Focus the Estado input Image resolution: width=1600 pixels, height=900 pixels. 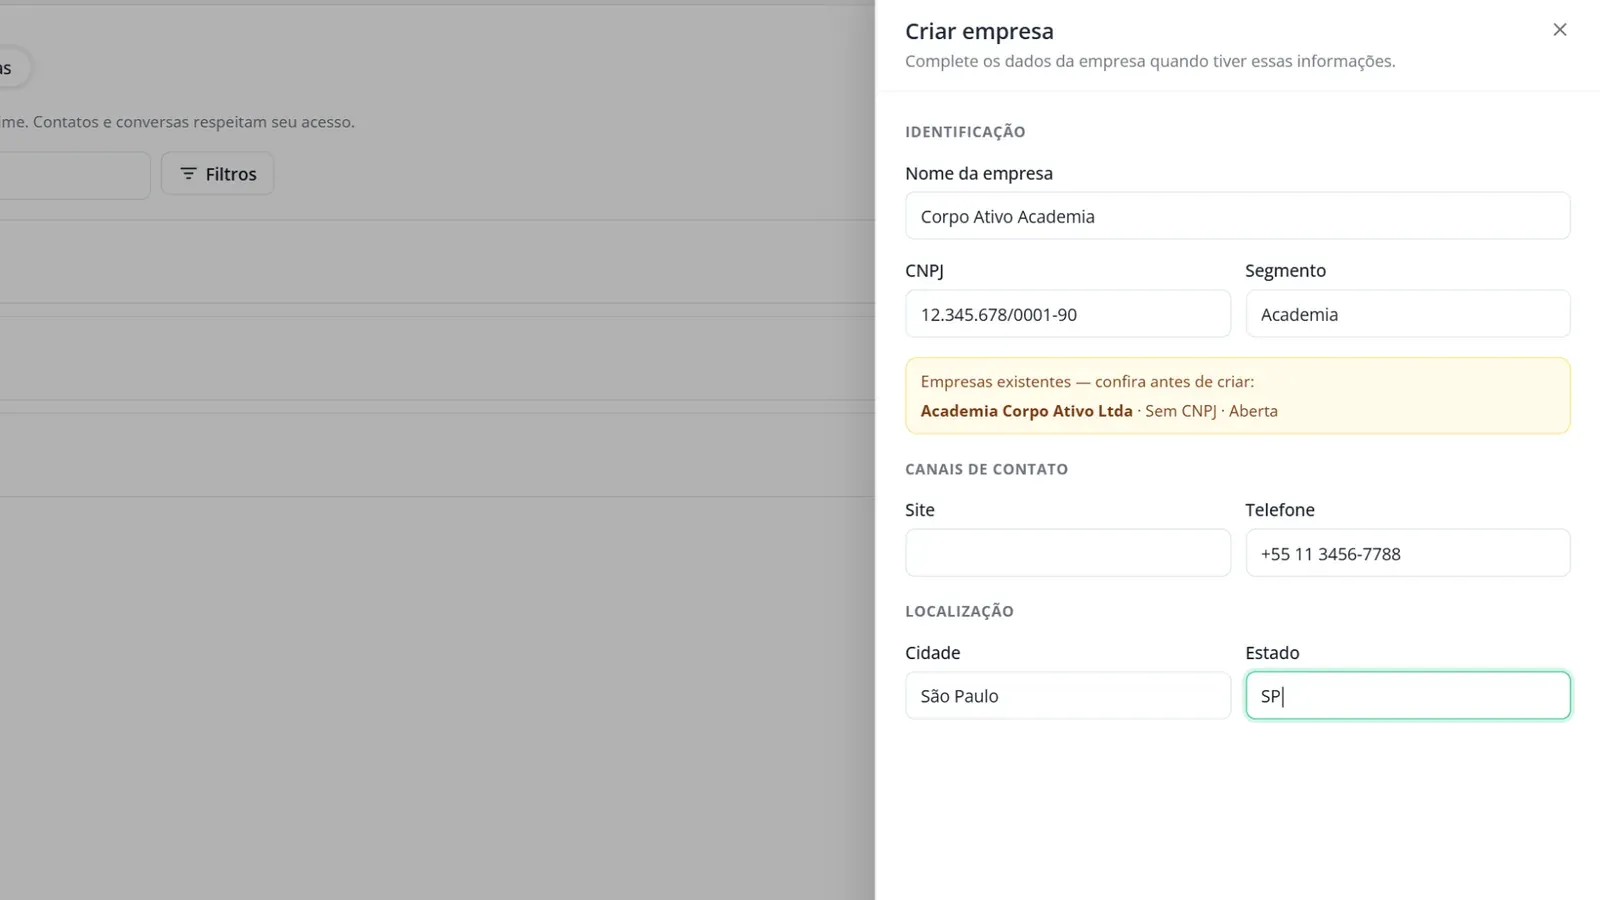coord(1408,695)
